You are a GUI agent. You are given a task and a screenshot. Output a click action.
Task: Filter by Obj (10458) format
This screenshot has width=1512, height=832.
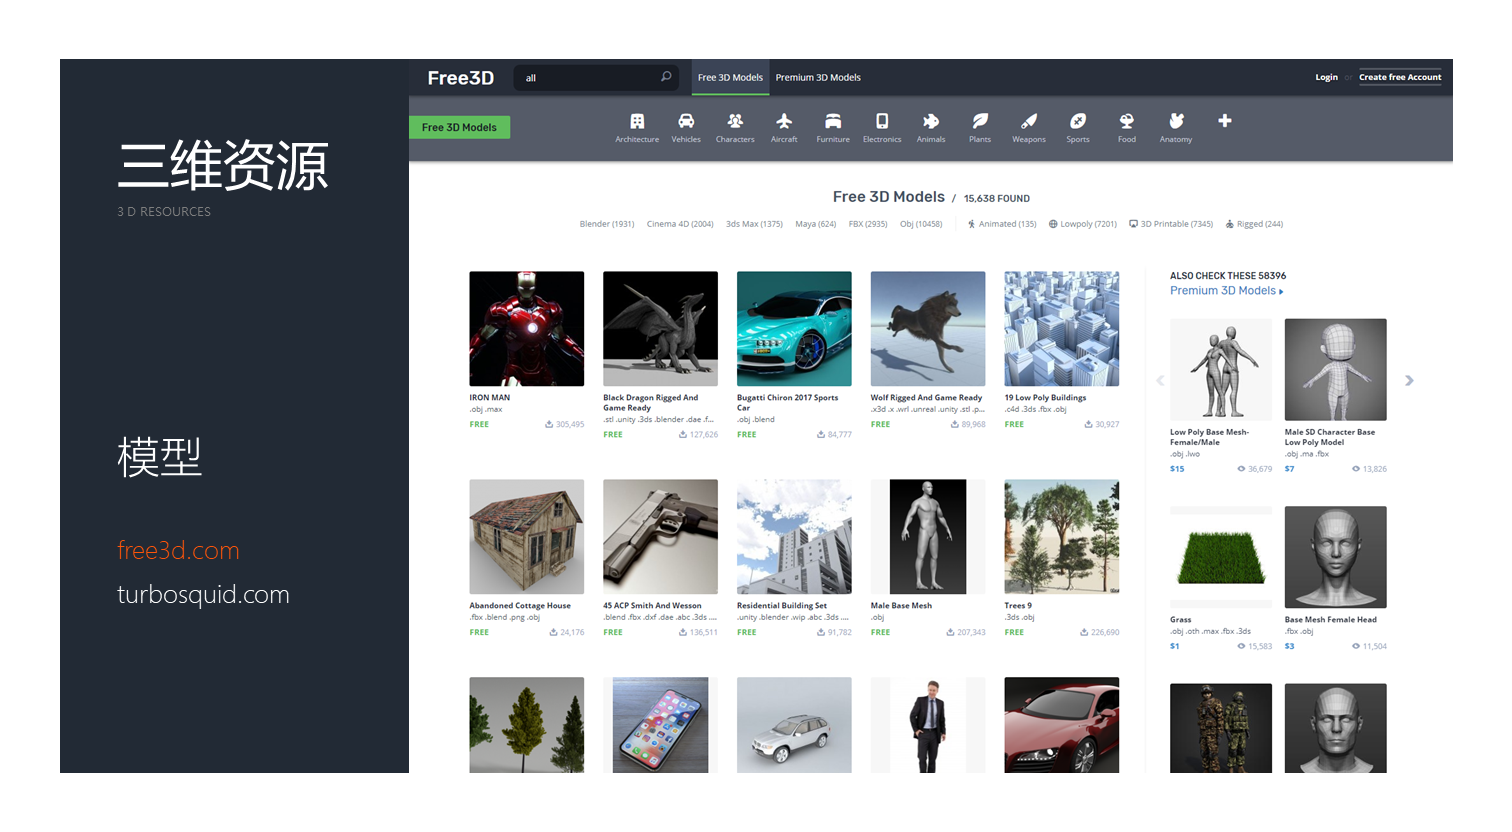coord(921,224)
